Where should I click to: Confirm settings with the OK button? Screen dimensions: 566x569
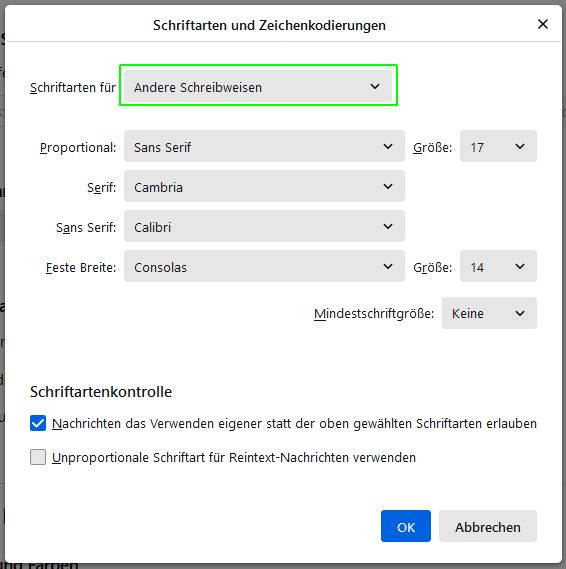(406, 526)
